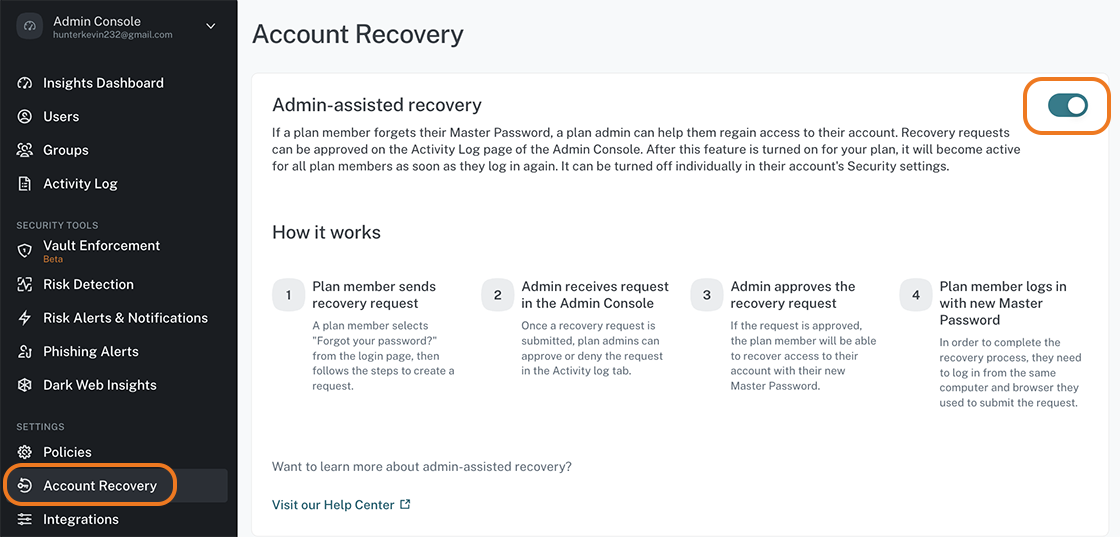This screenshot has width=1120, height=537.
Task: Click the Vault Enforcement shield icon
Action: pyautogui.click(x=25, y=251)
